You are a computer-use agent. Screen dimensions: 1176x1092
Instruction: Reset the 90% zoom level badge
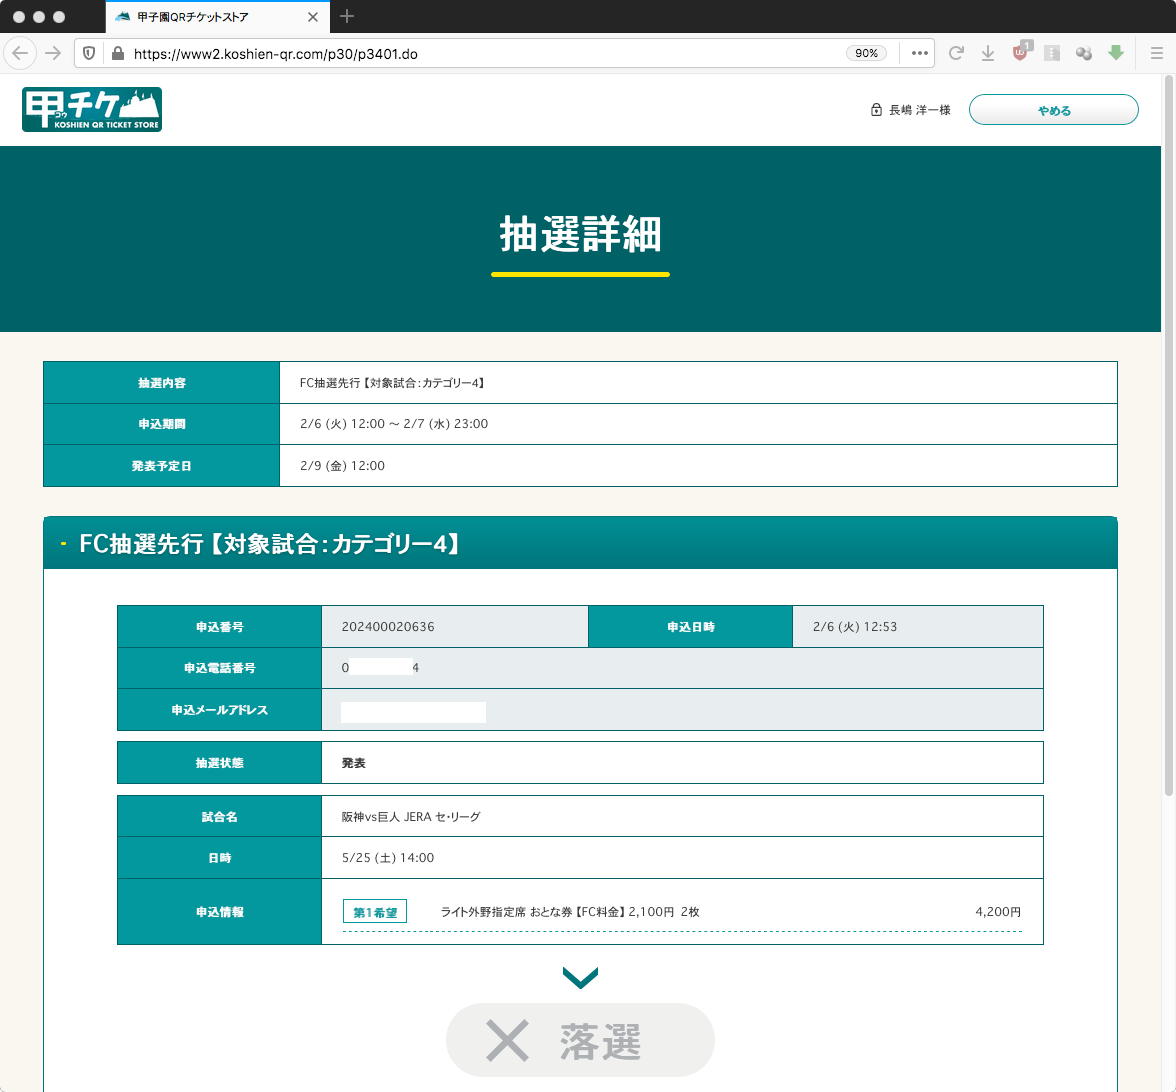(x=866, y=53)
